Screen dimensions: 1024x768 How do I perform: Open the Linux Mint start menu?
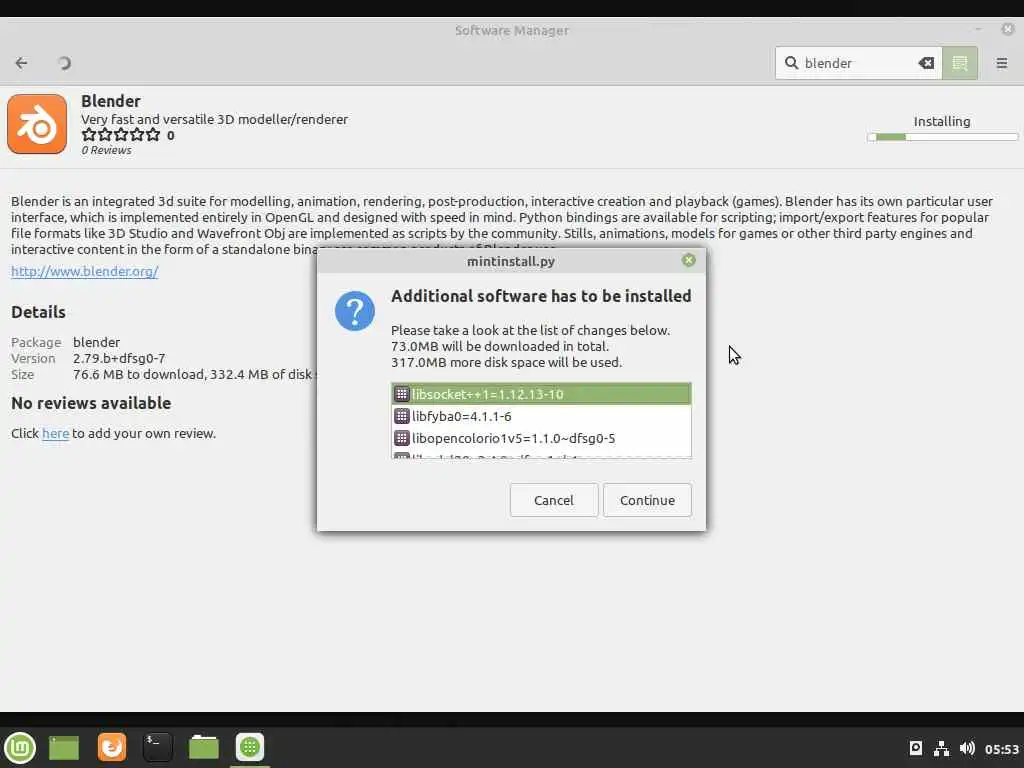tap(20, 747)
